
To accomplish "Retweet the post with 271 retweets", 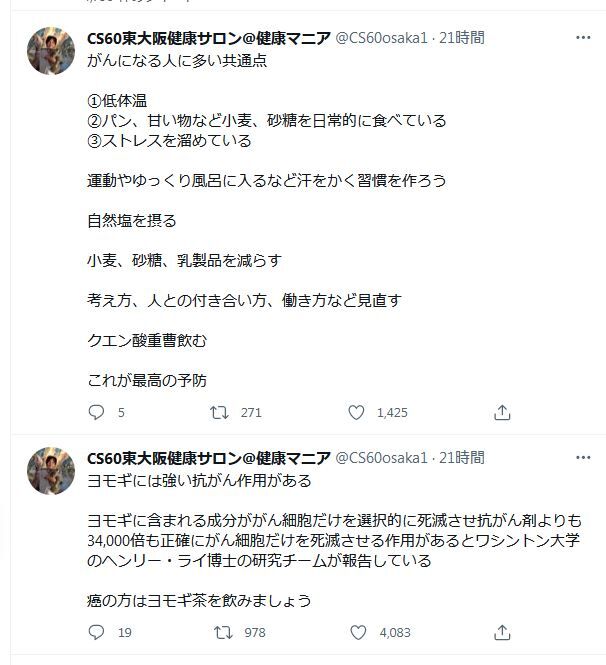I will (219, 412).
